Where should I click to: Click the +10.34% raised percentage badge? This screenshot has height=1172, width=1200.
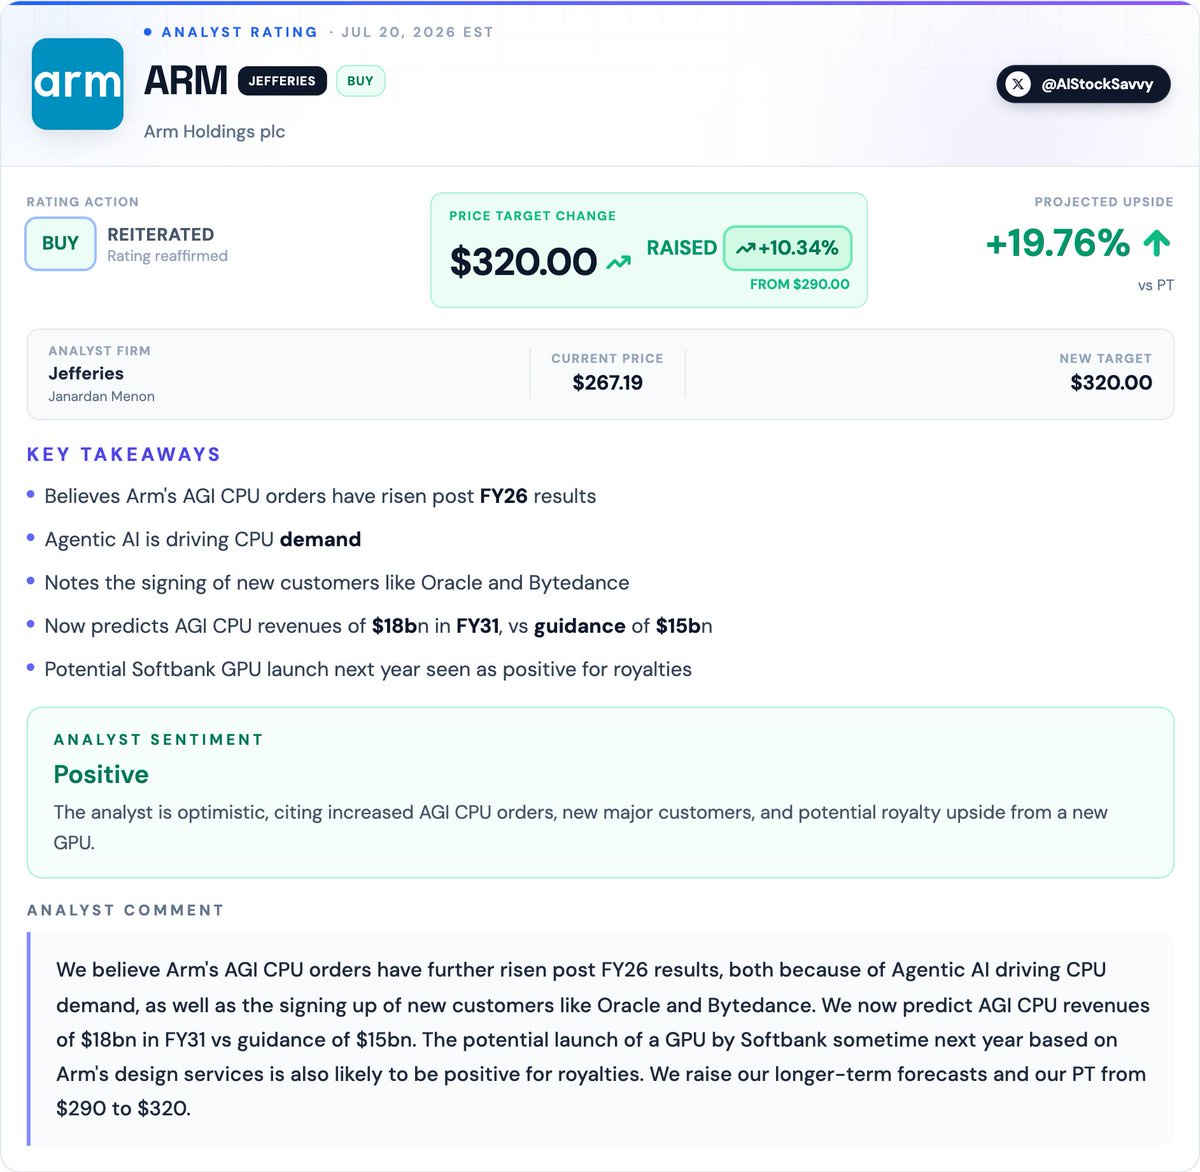coord(787,248)
